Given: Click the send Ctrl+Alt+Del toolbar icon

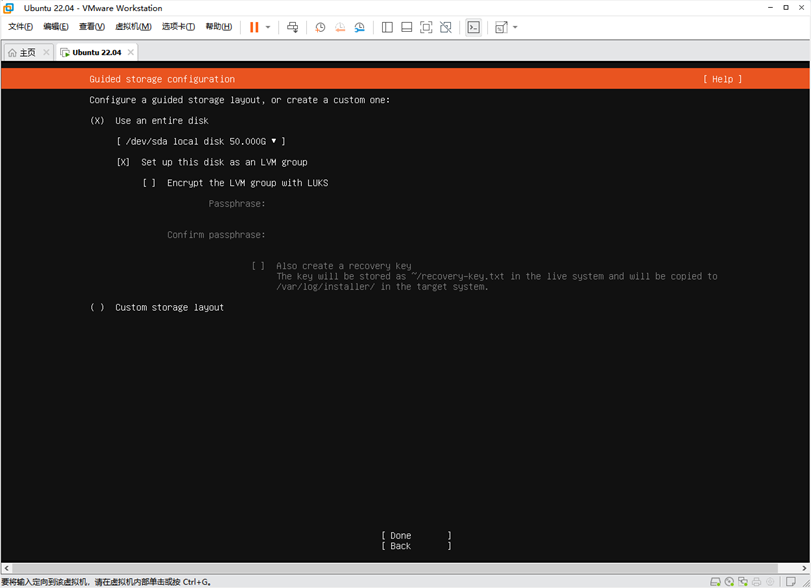Looking at the screenshot, I should click(293, 27).
